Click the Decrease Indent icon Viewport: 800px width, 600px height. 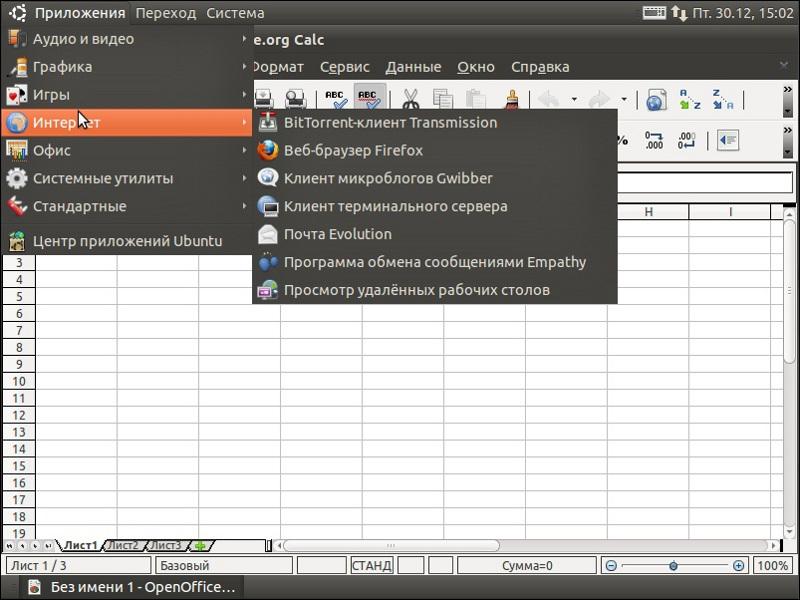(x=728, y=140)
